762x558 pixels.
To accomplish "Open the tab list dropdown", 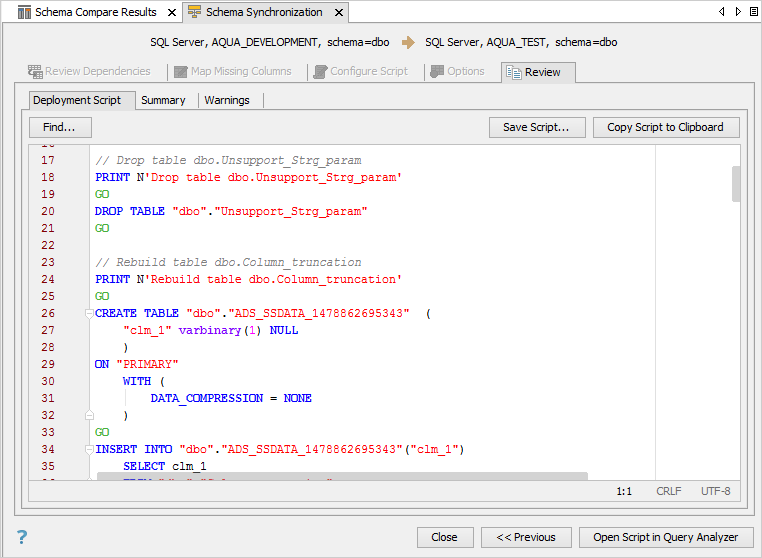I will coord(739,12).
